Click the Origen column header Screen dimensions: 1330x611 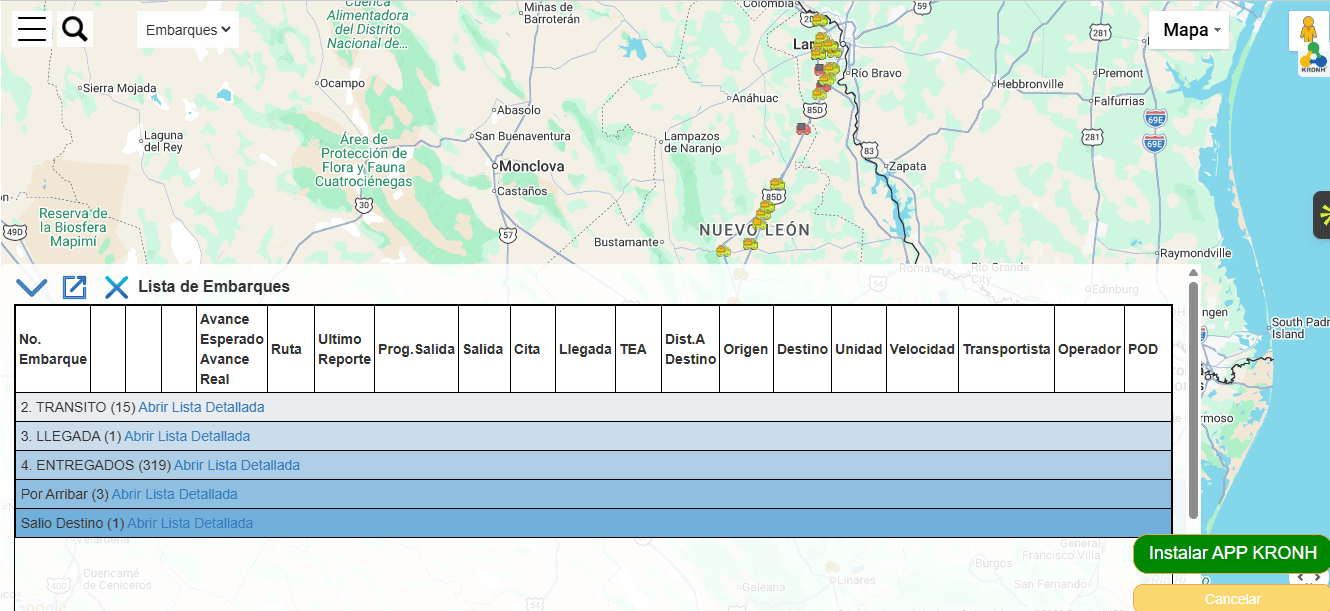pos(746,349)
